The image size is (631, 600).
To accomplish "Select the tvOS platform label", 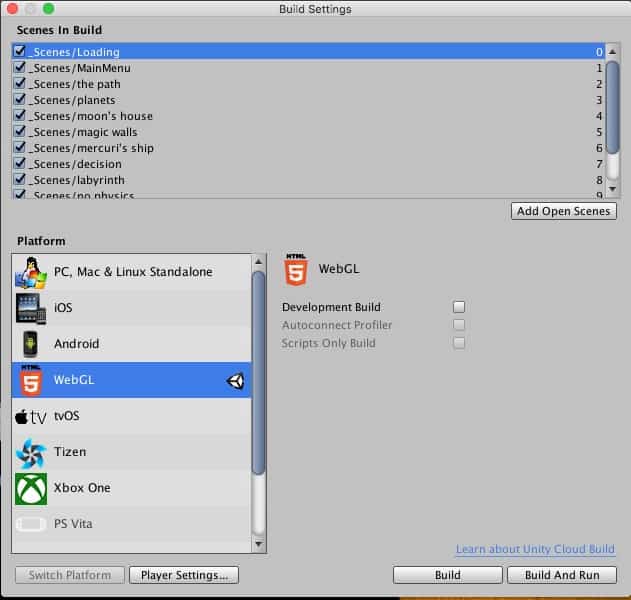I will click(67, 416).
